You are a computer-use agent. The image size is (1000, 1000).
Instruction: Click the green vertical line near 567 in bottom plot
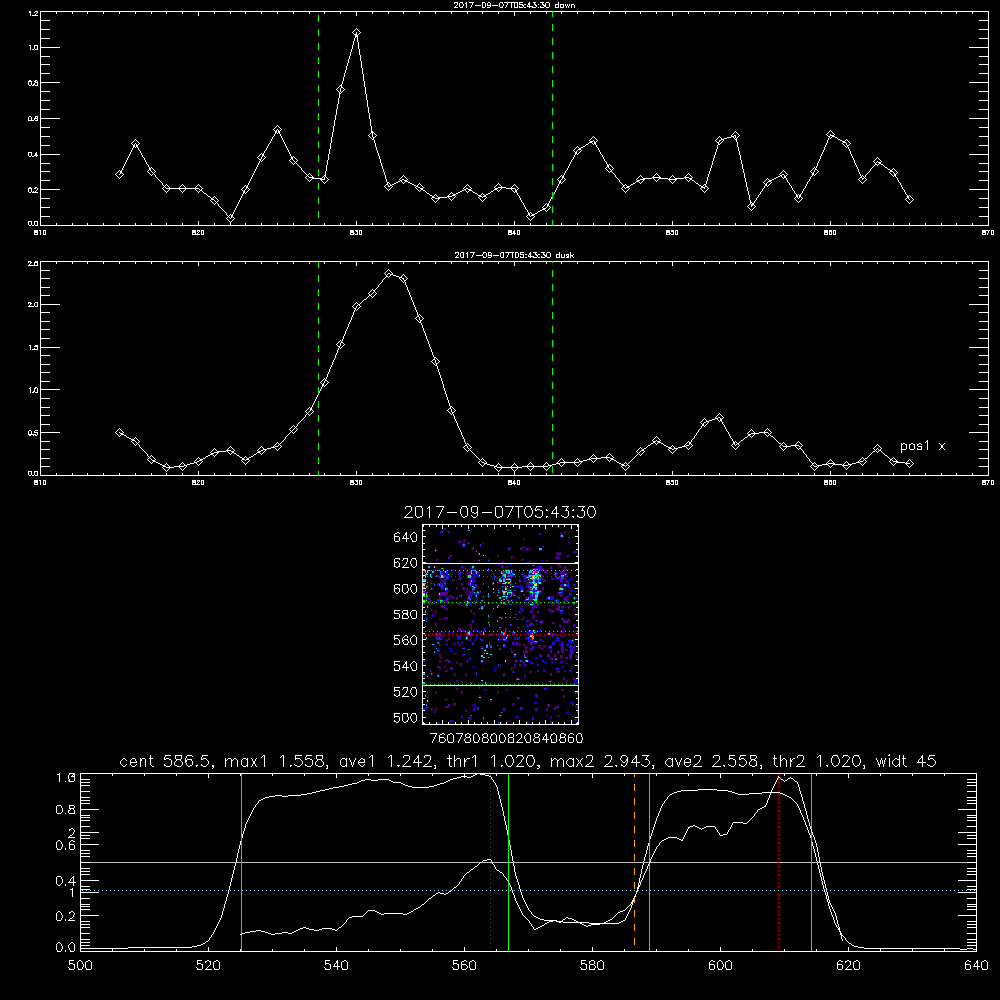point(508,861)
